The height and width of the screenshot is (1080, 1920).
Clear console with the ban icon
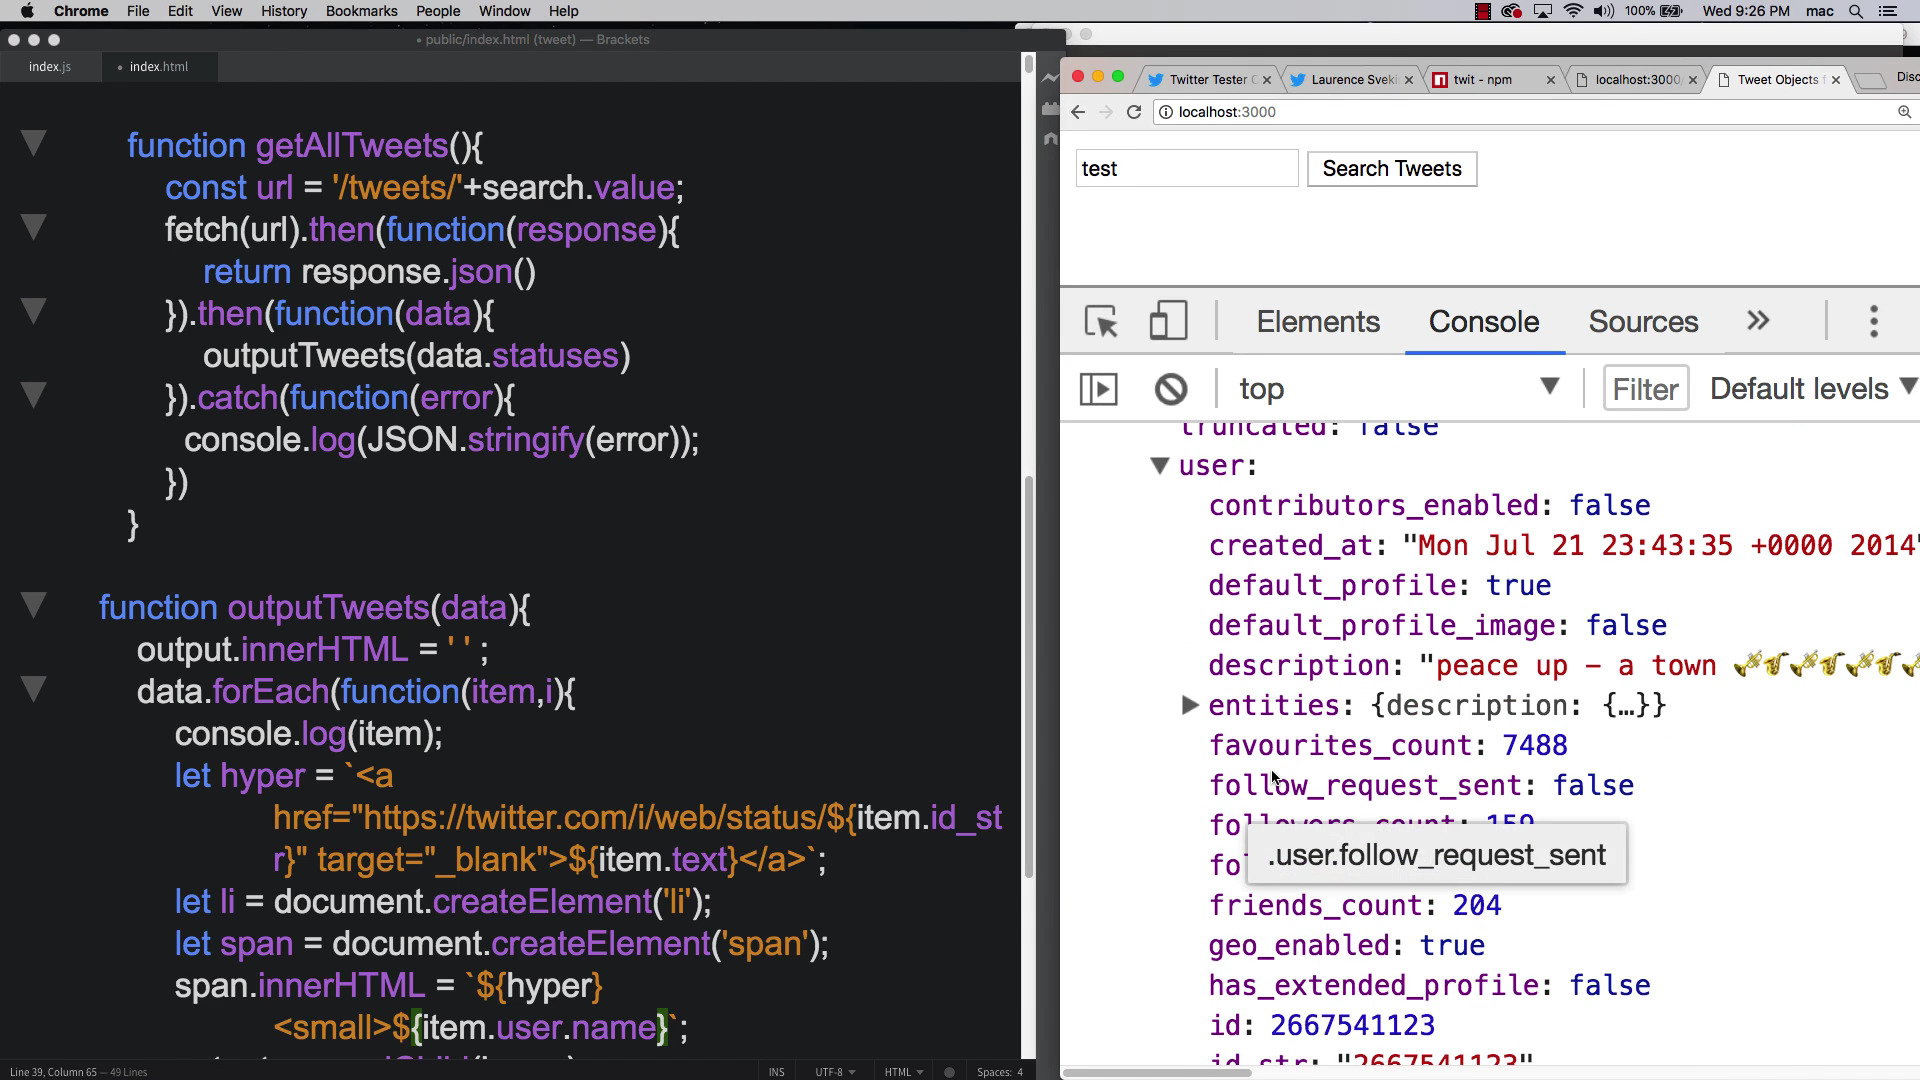click(1171, 389)
